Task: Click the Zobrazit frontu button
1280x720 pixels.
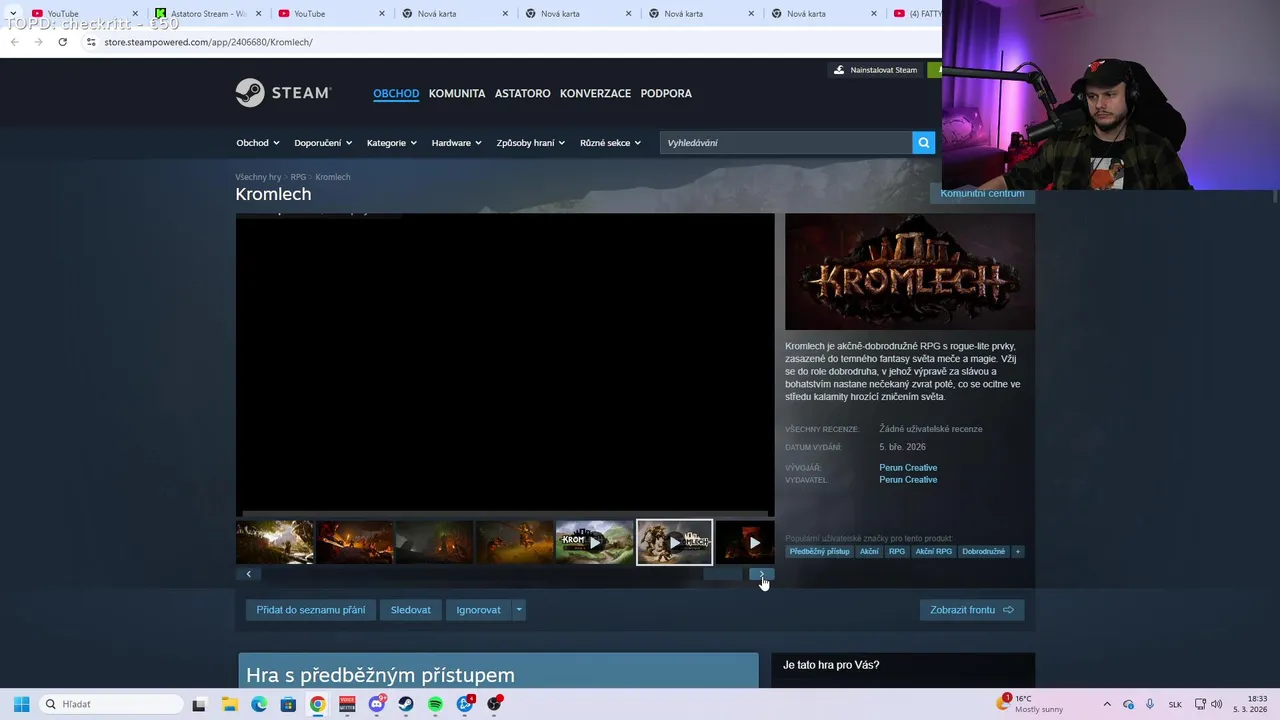Action: click(x=972, y=610)
